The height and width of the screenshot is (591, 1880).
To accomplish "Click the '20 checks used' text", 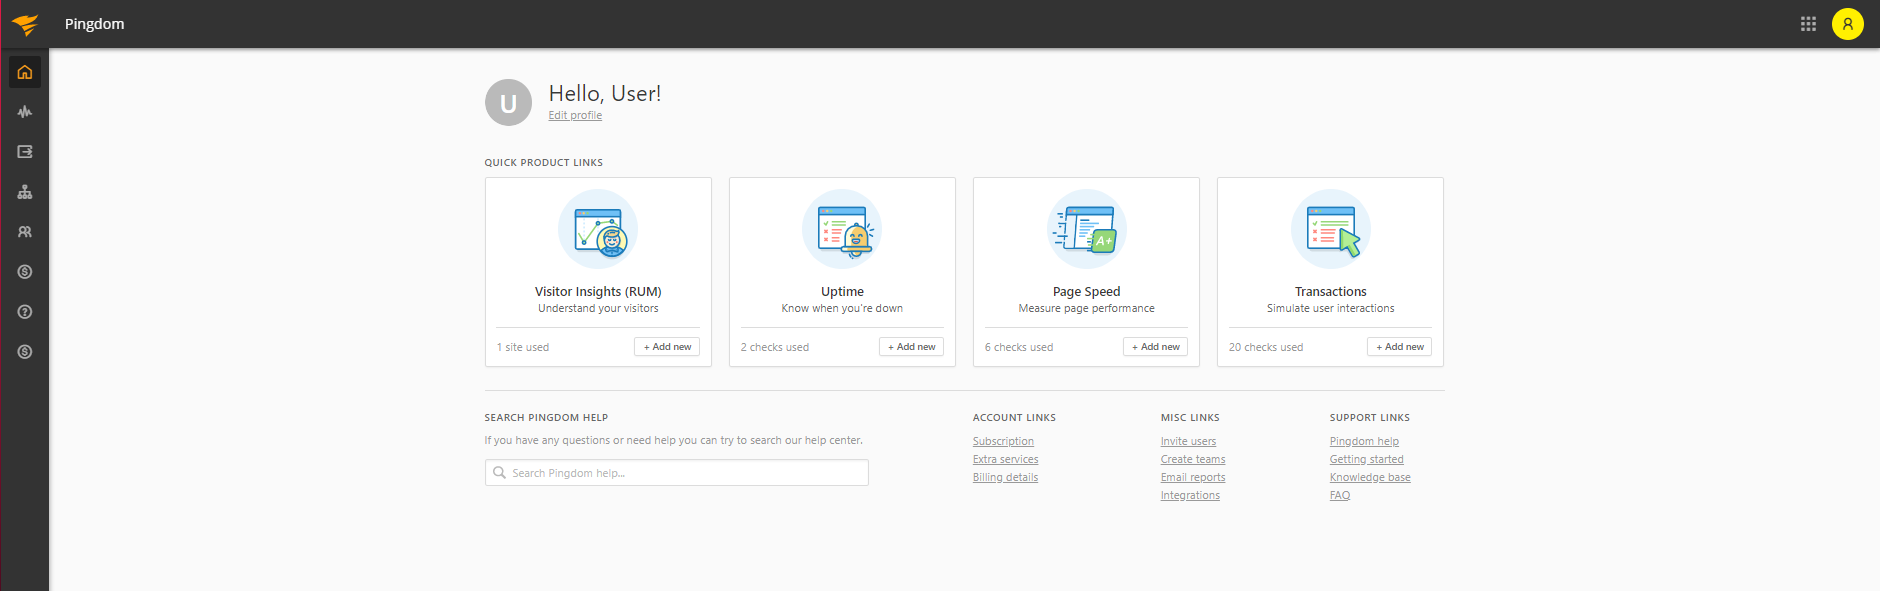I will coord(1266,347).
